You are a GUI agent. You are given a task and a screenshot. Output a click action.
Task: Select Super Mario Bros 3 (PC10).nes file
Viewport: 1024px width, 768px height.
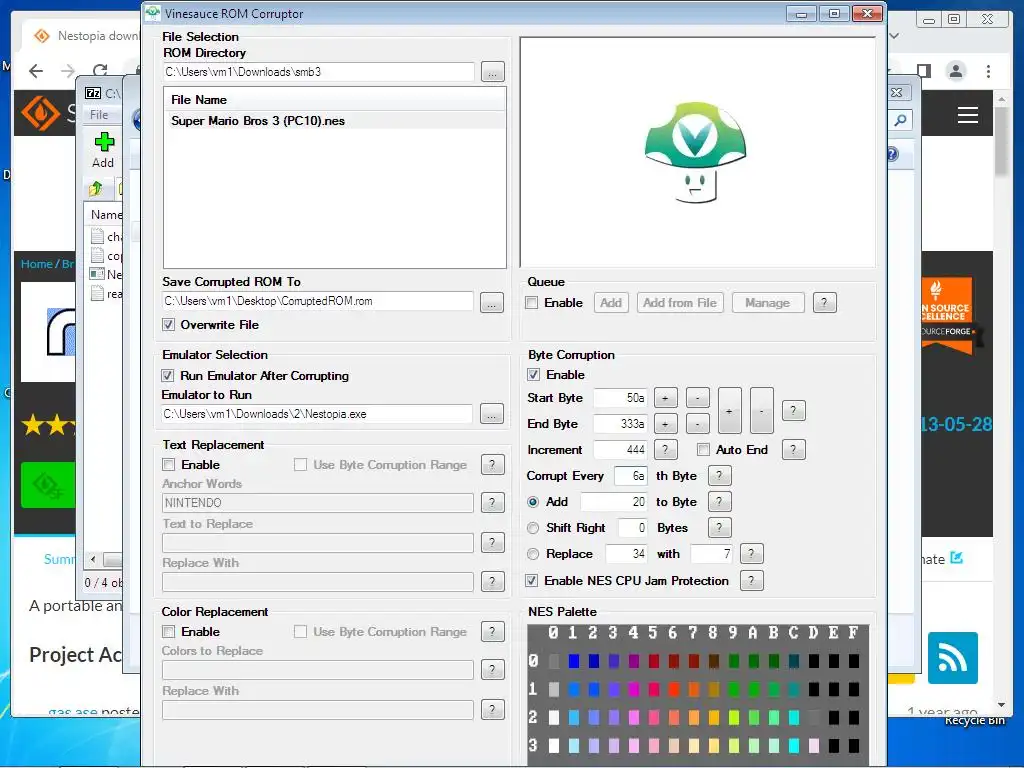334,120
